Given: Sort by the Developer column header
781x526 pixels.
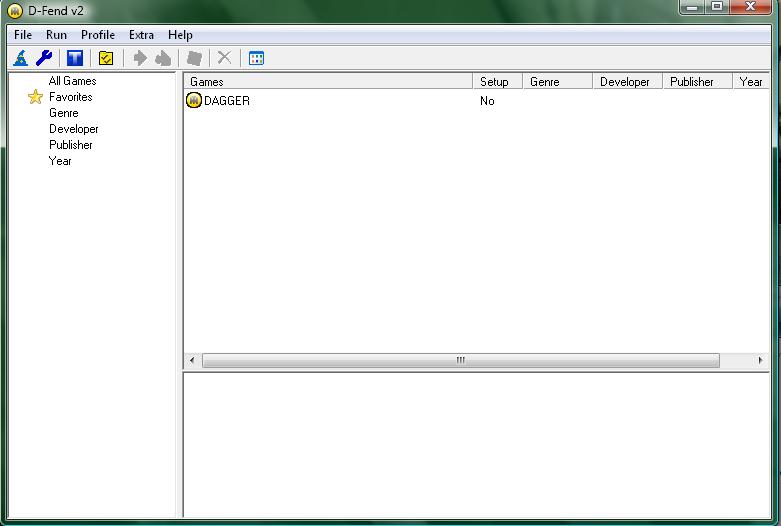Looking at the screenshot, I should point(628,82).
